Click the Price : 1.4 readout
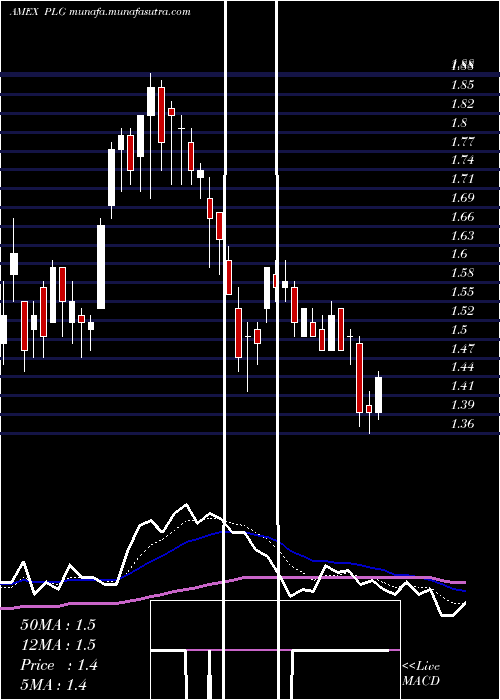The image size is (500, 700). click(x=58, y=665)
